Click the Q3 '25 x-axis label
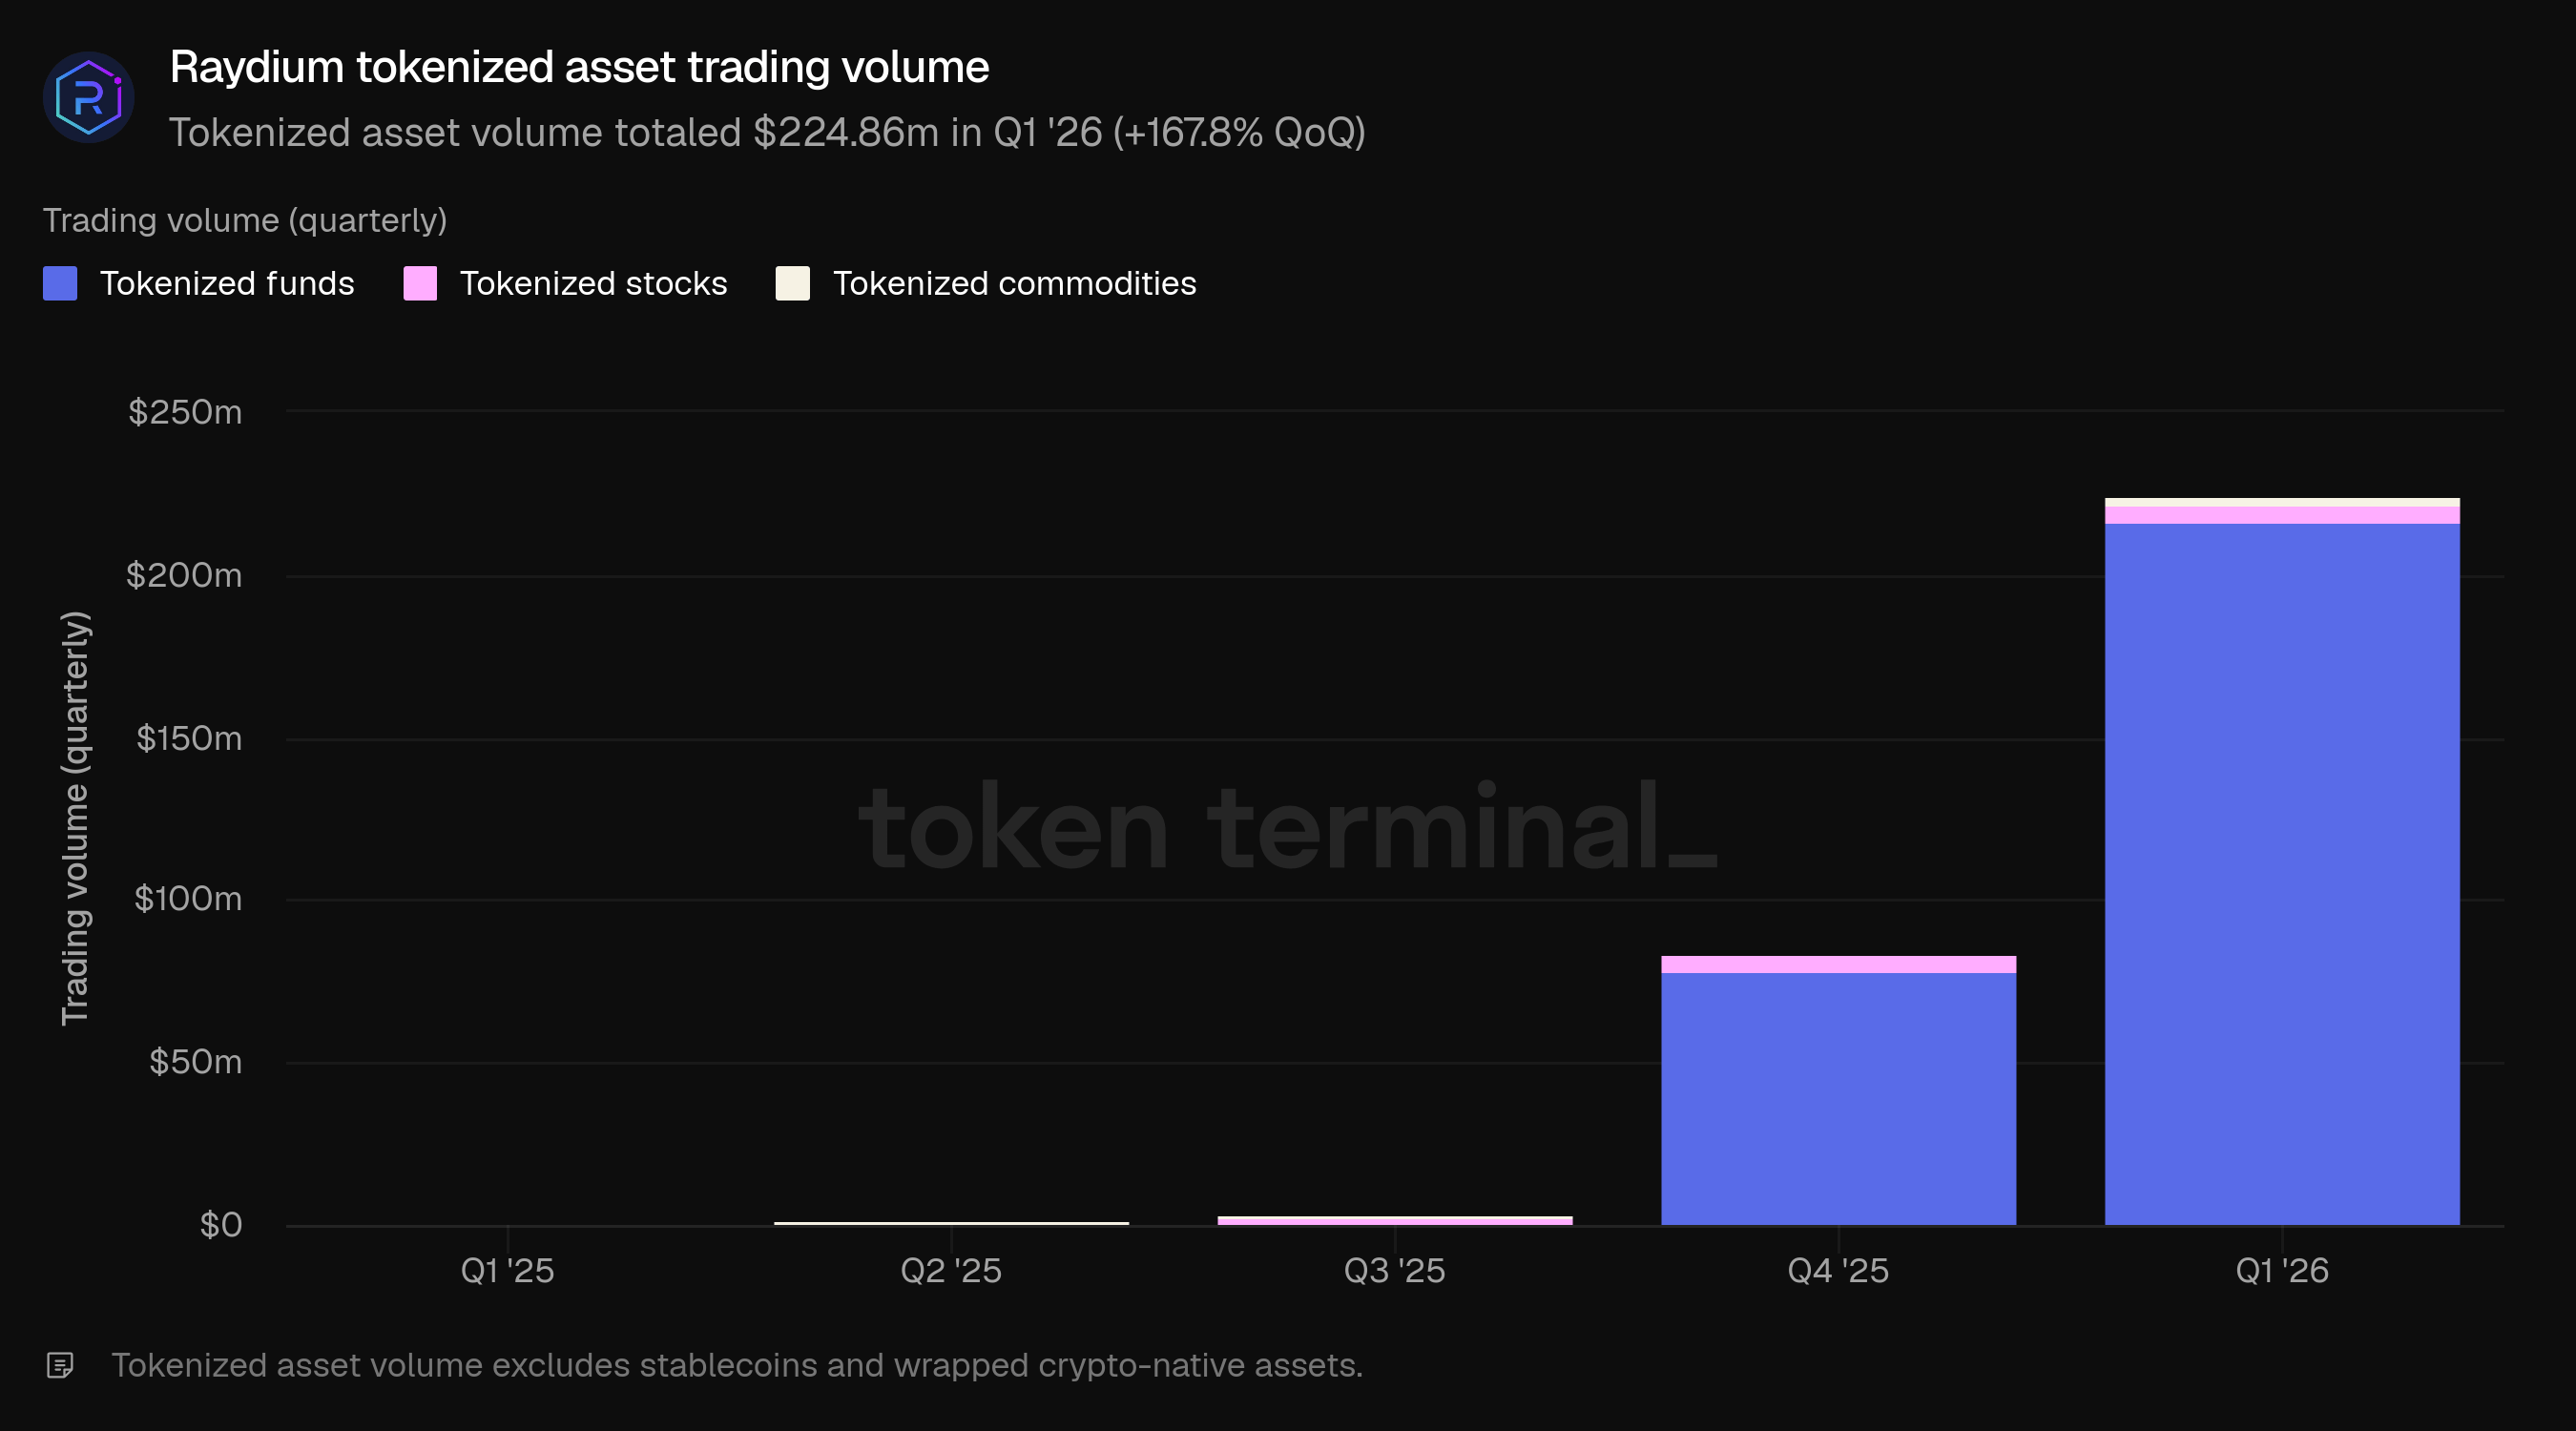The width and height of the screenshot is (2576, 1431). click(1394, 1270)
